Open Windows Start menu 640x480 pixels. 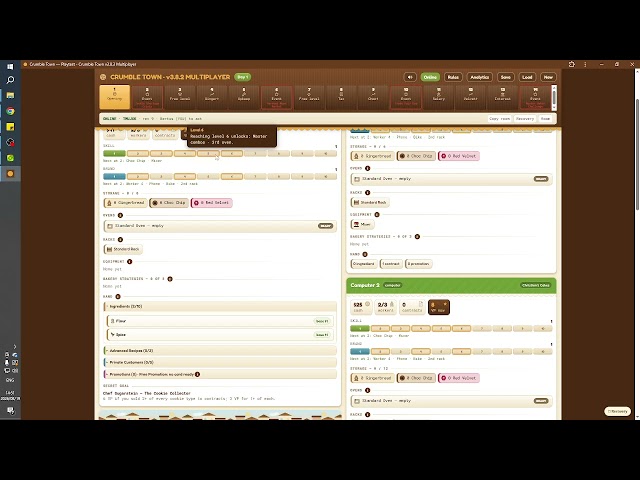click(10, 66)
